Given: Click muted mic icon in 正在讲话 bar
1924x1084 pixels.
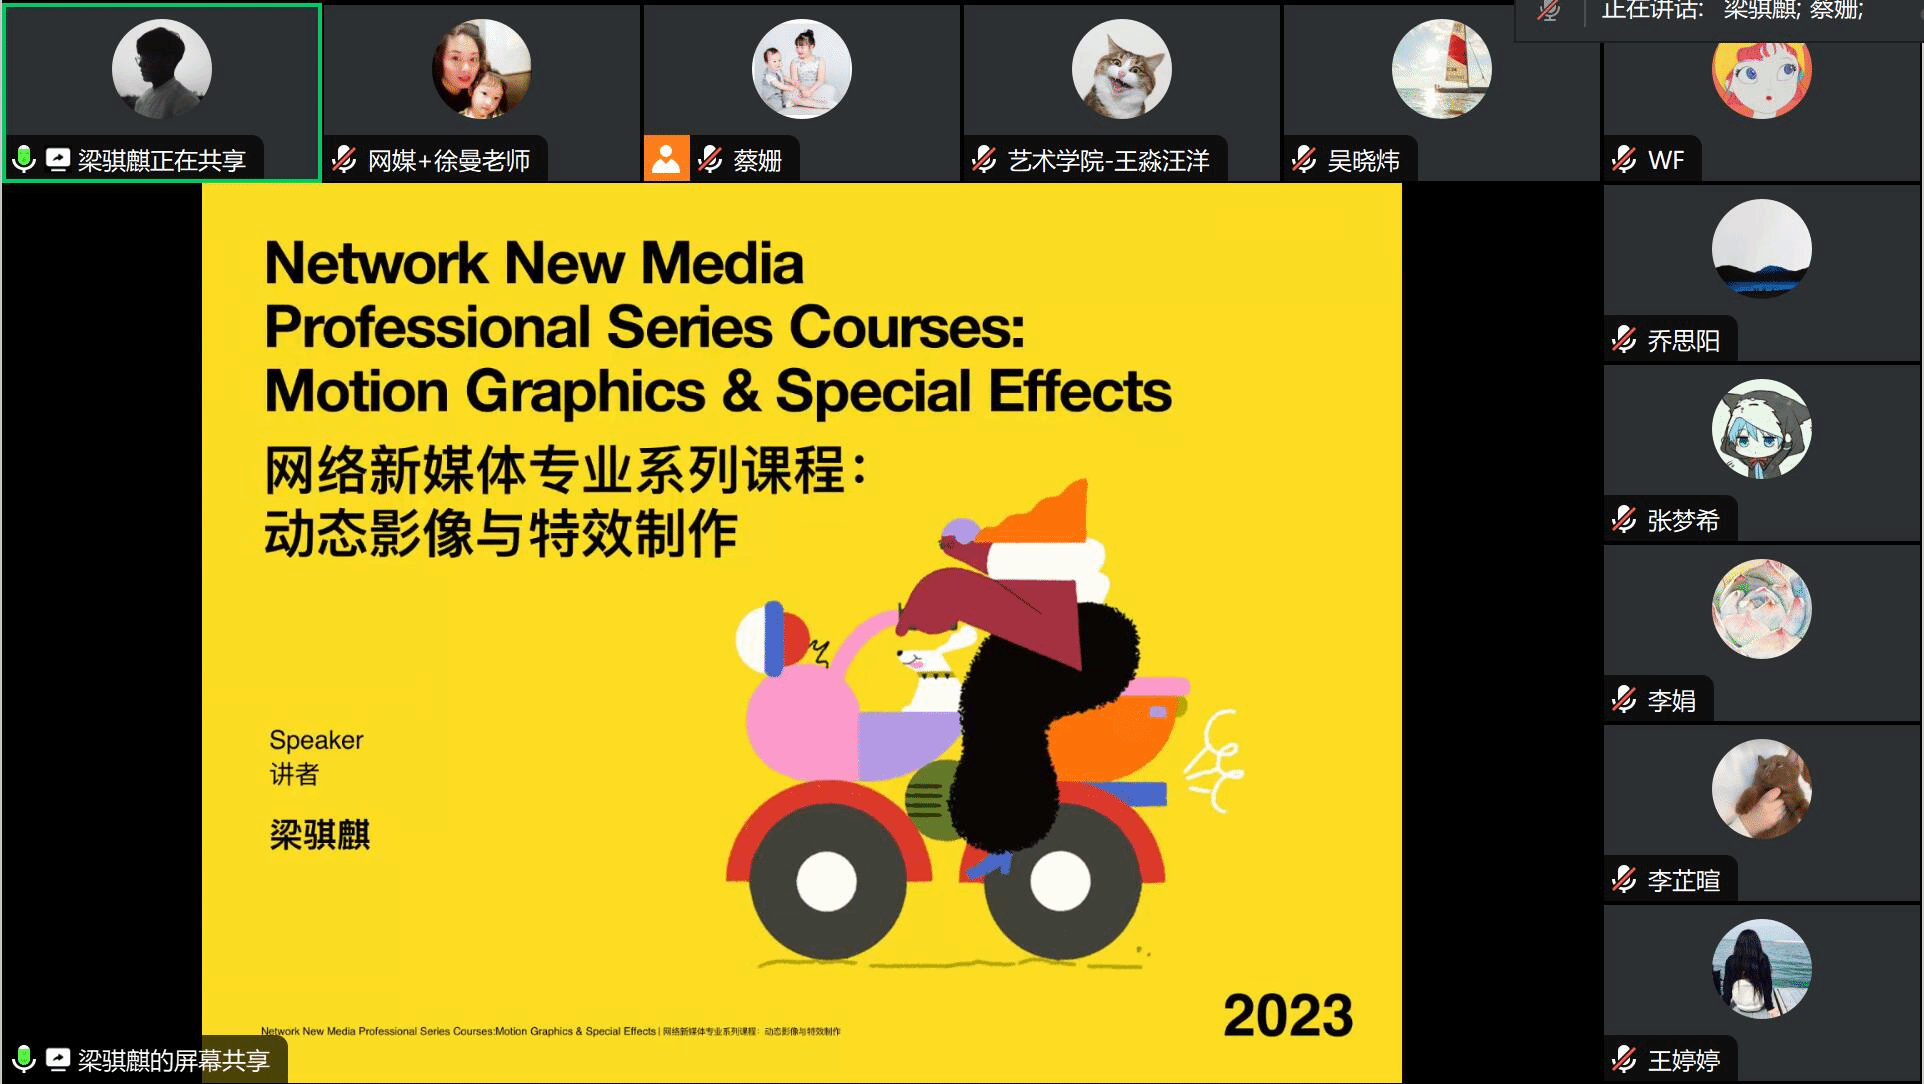Looking at the screenshot, I should pyautogui.click(x=1549, y=11).
